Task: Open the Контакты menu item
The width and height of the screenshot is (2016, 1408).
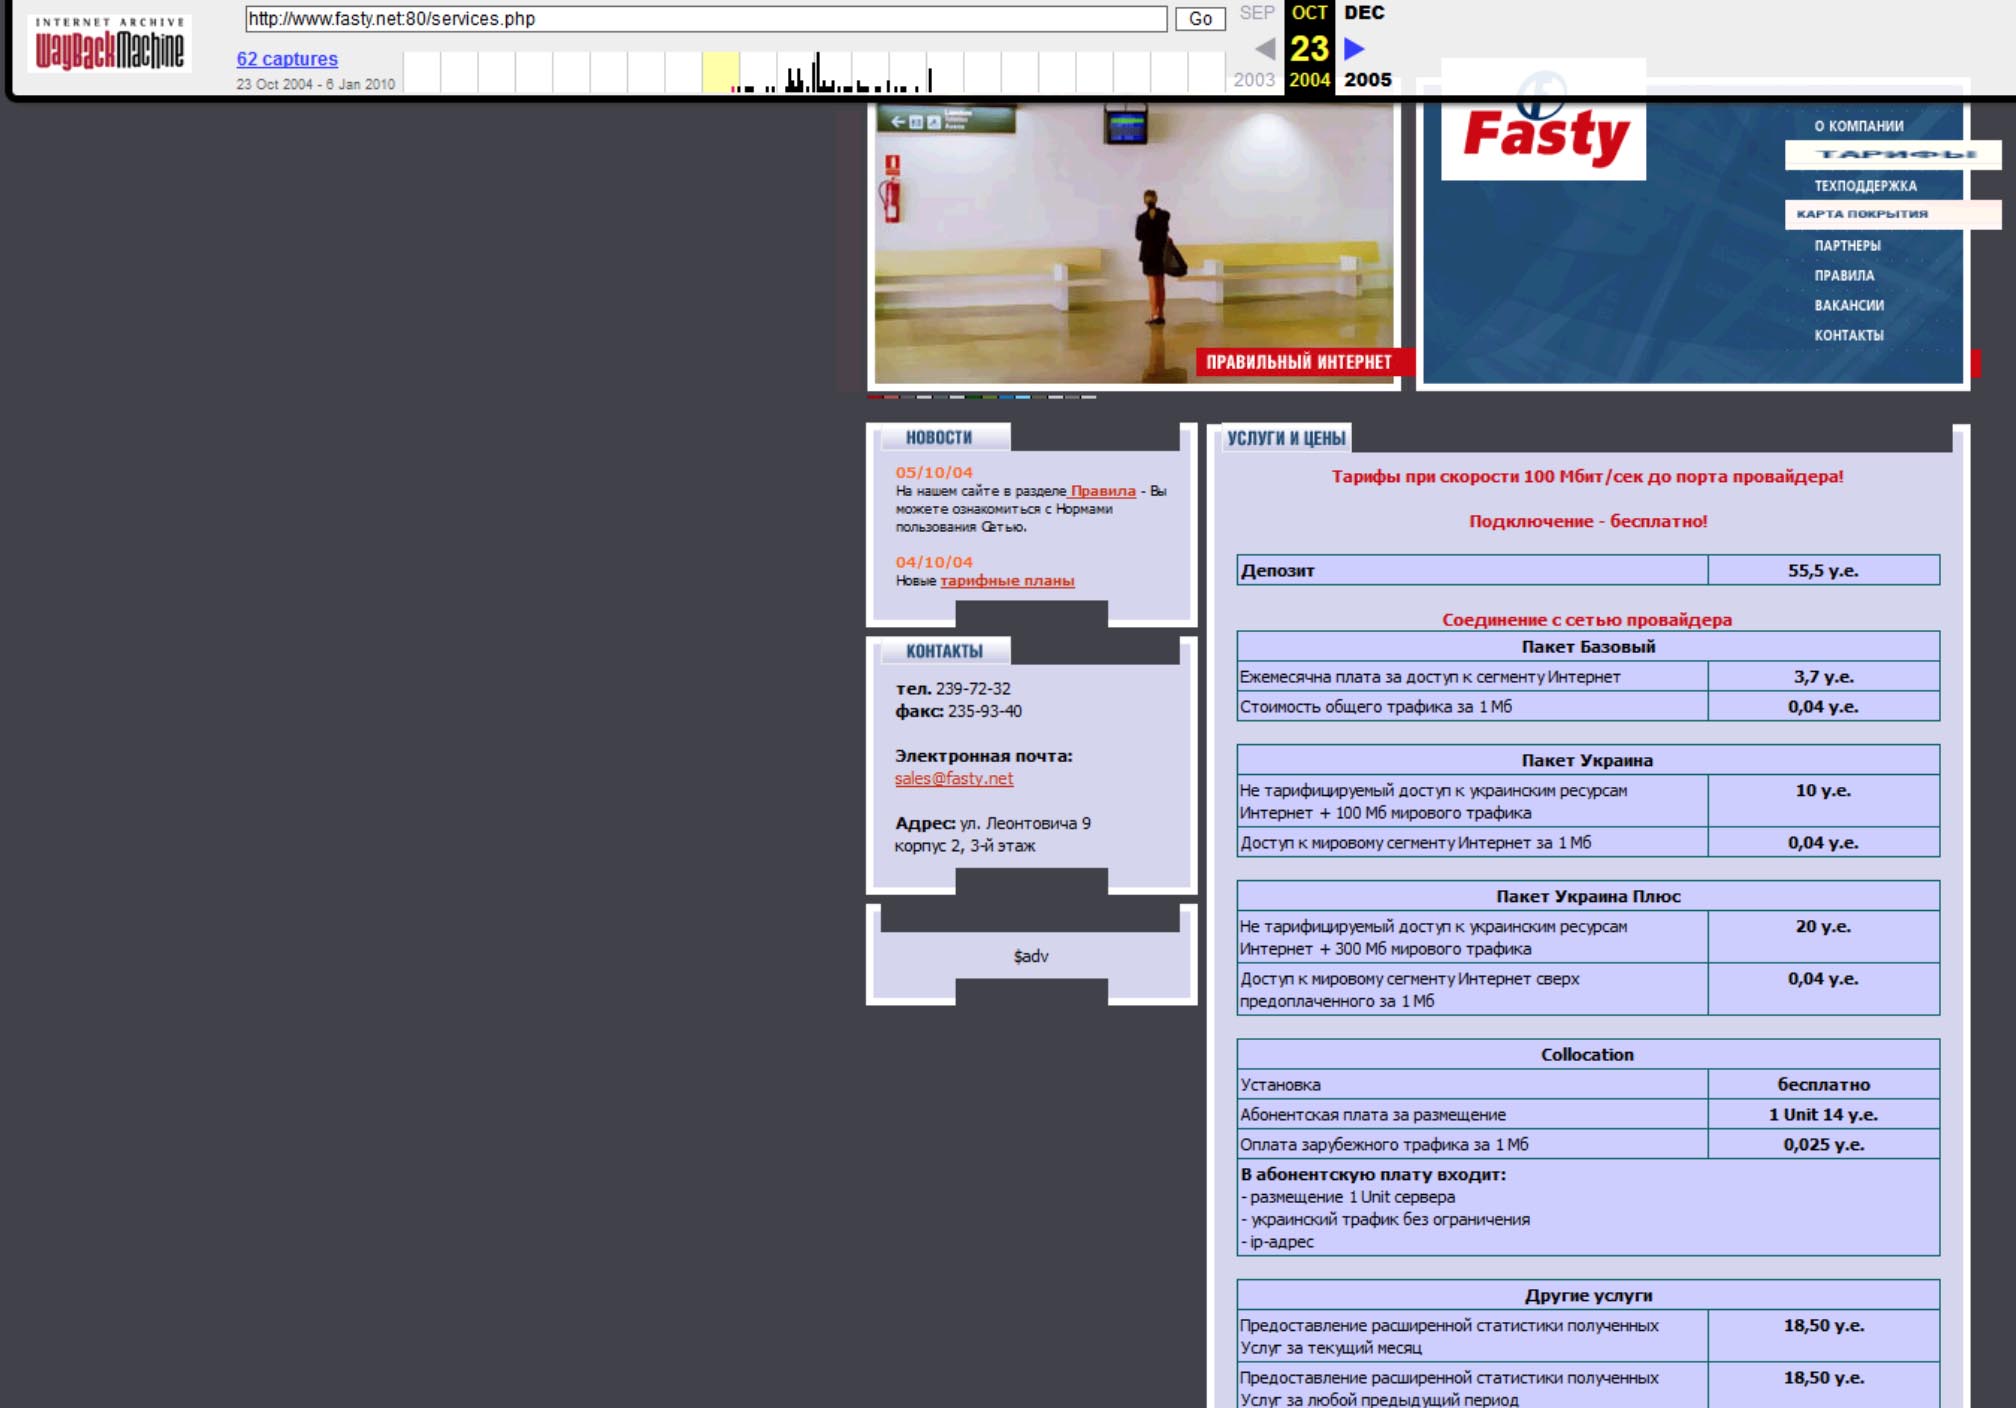Action: [1849, 336]
